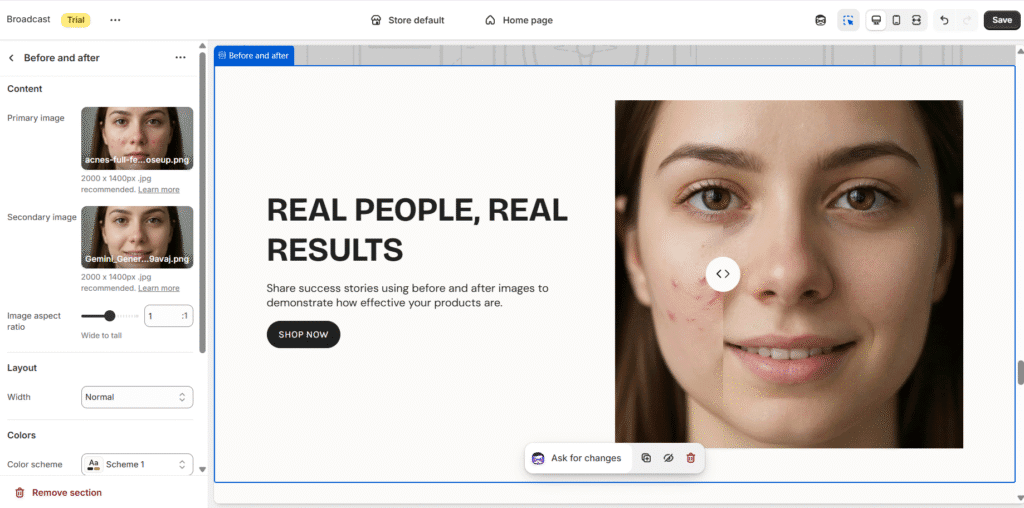Screen dimensions: 1024x508
Task: Switch to mobile preview
Action: (897, 20)
